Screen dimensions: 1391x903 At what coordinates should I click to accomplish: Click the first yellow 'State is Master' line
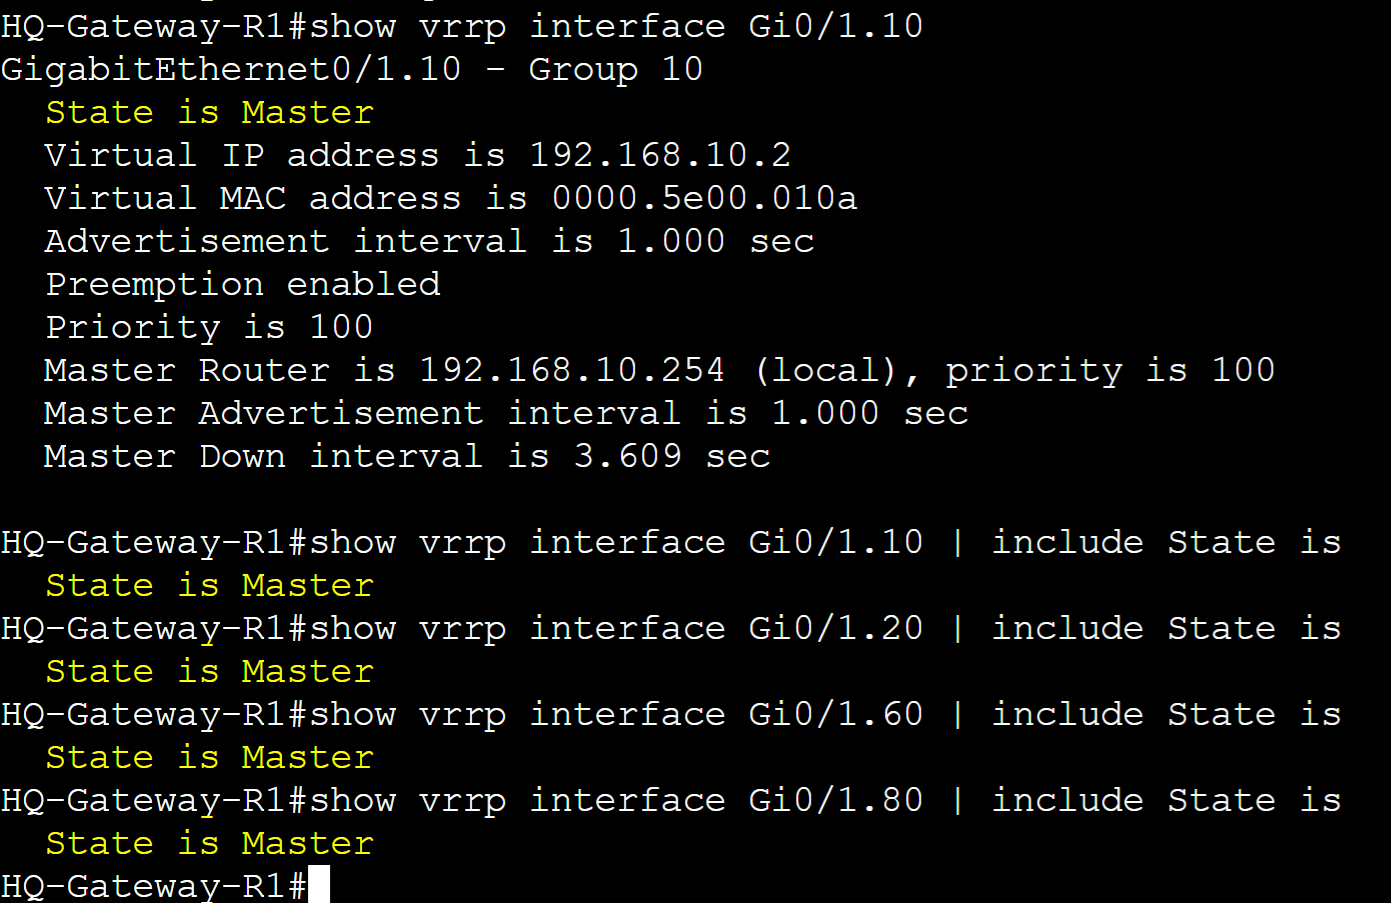pos(209,112)
